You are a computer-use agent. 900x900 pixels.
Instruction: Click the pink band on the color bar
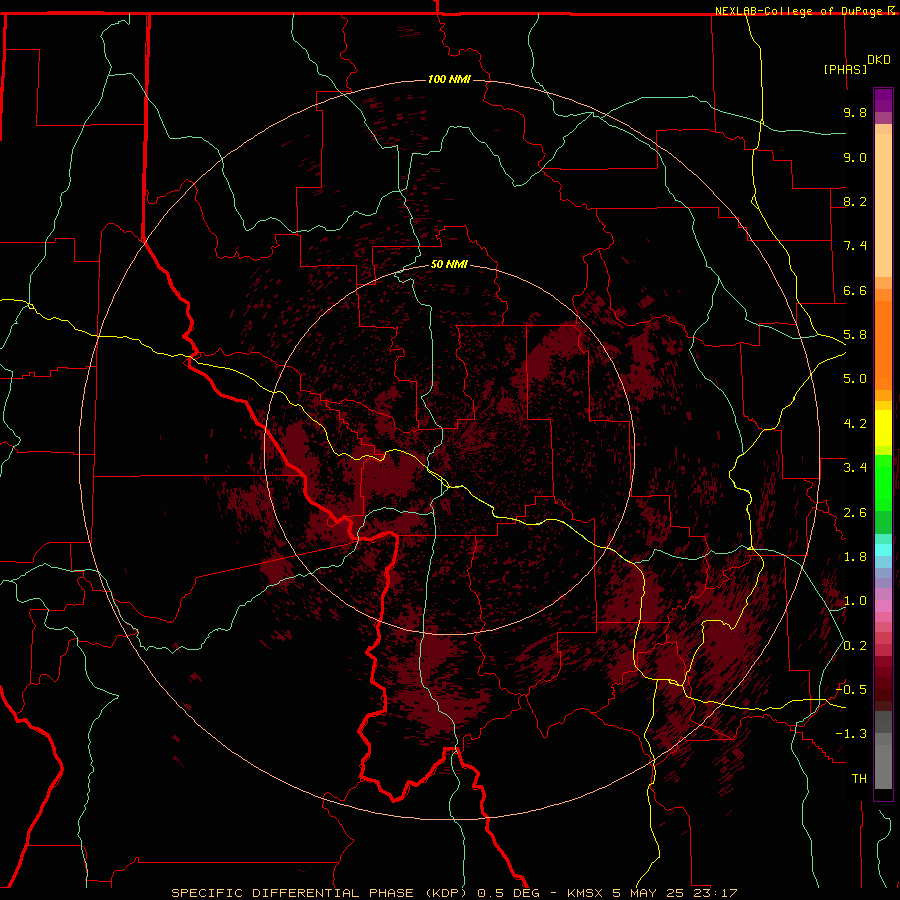(883, 606)
